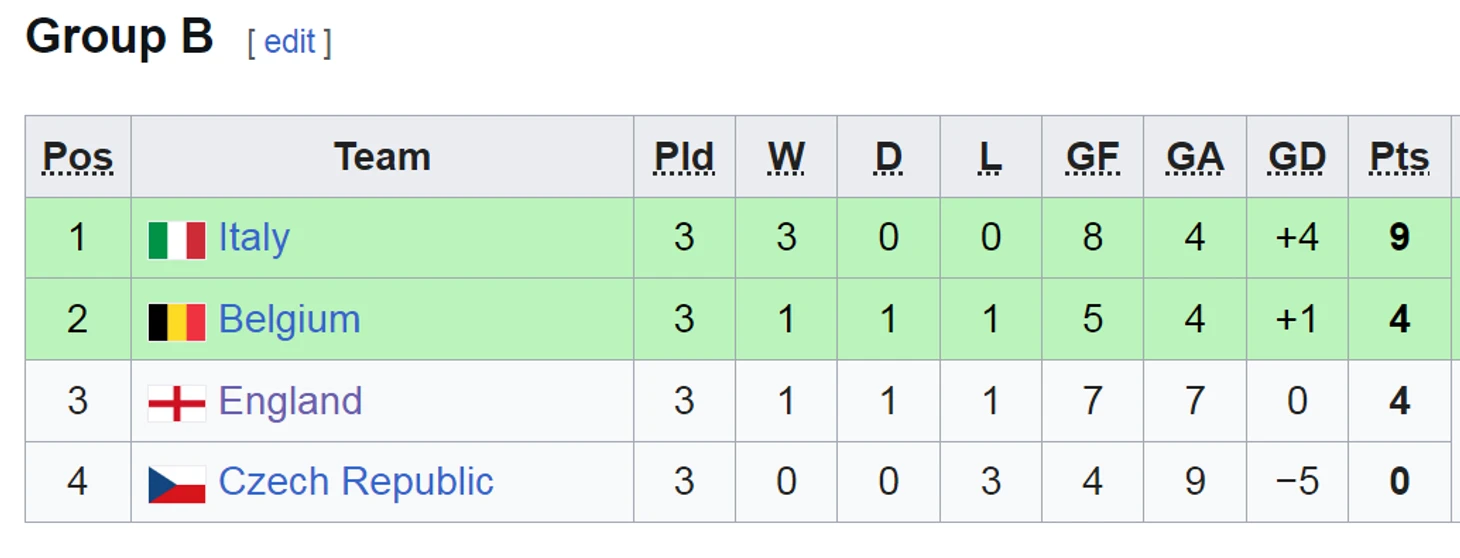Open the England team link
The height and width of the screenshot is (558, 1460).
[x=290, y=401]
